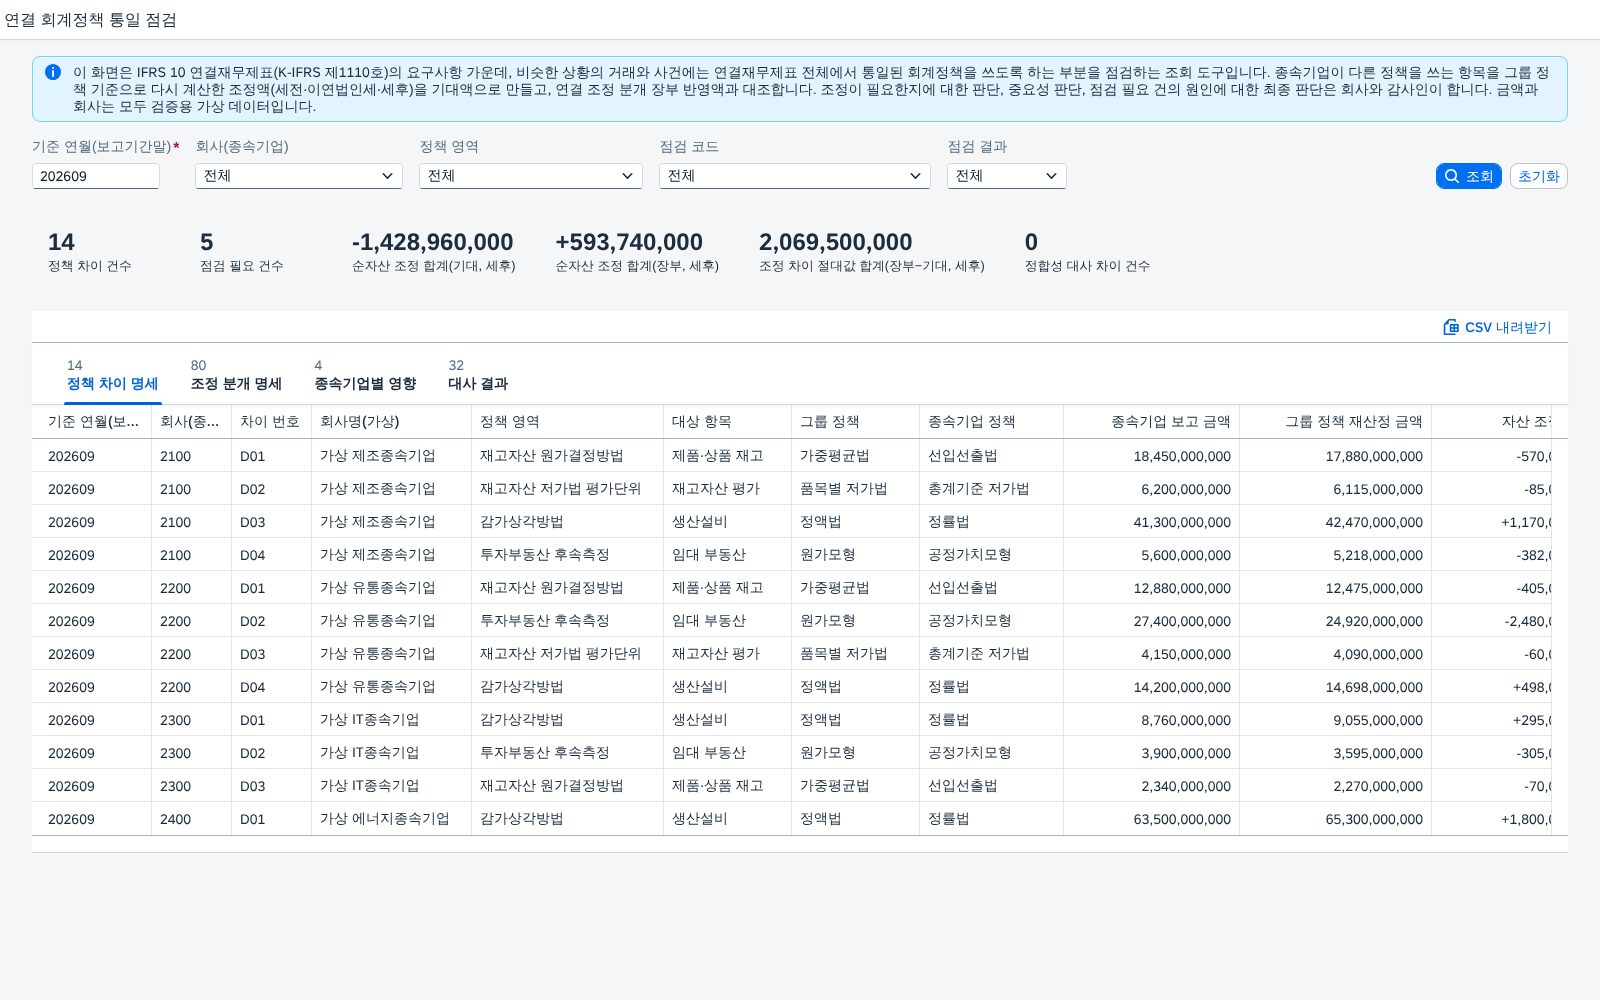Screen dimensions: 1600x1000
Task: Switch to the 종속기업별 영향 tab
Action: pyautogui.click(x=365, y=375)
